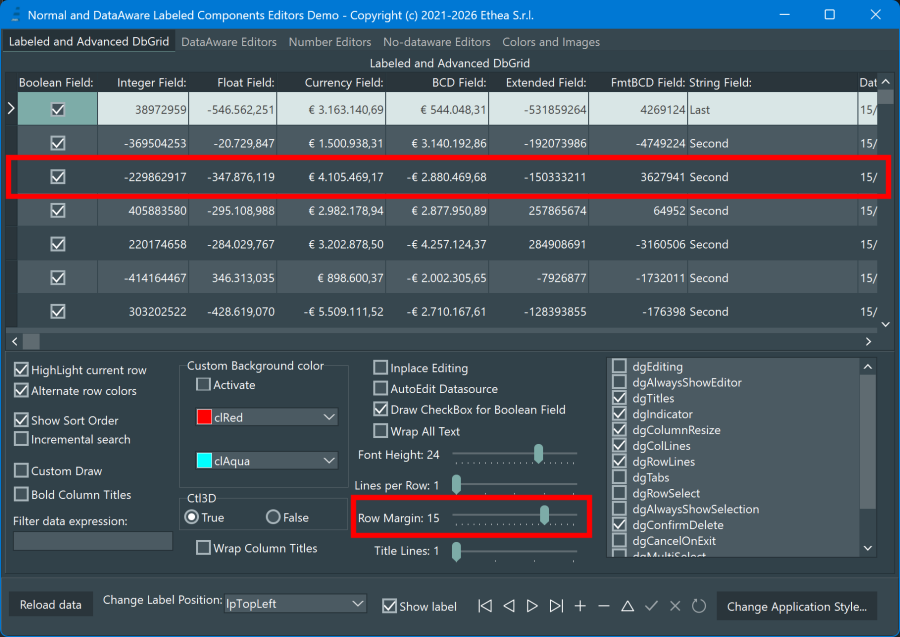Uncheck dgColLines option
This screenshot has height=637, width=900.
tap(619, 445)
